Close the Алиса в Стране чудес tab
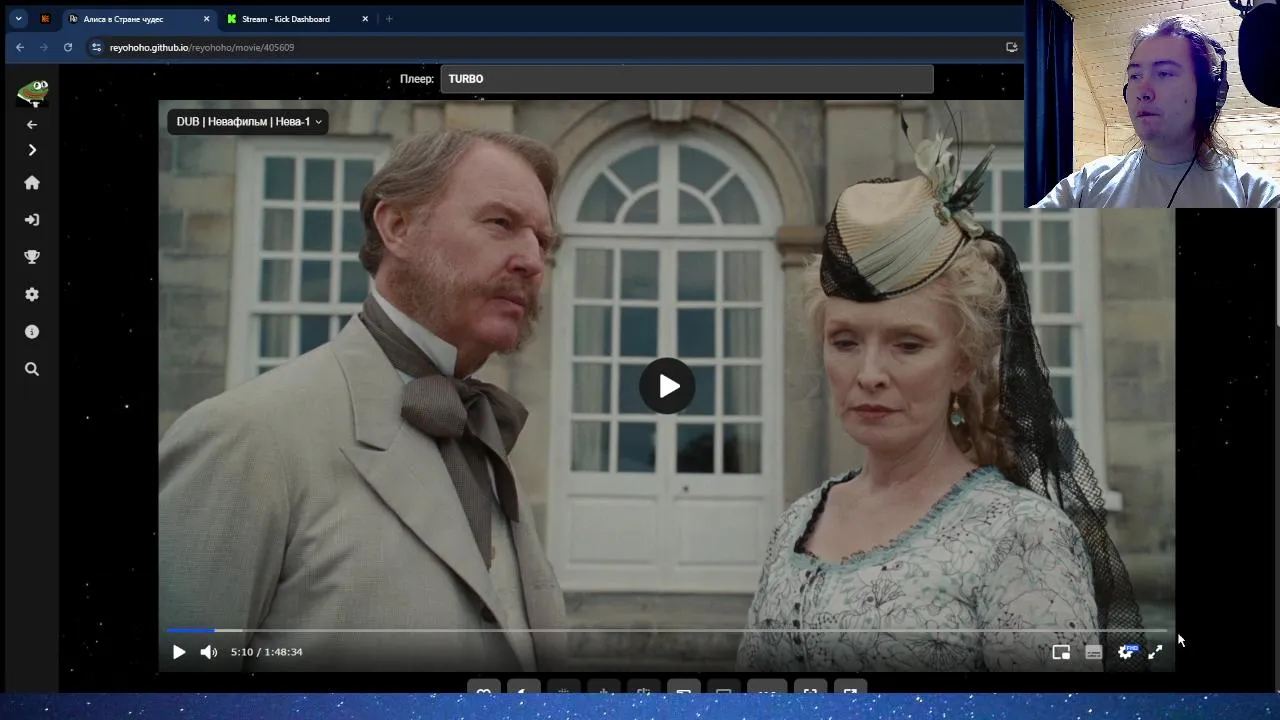Image resolution: width=1280 pixels, height=720 pixels. 206,19
